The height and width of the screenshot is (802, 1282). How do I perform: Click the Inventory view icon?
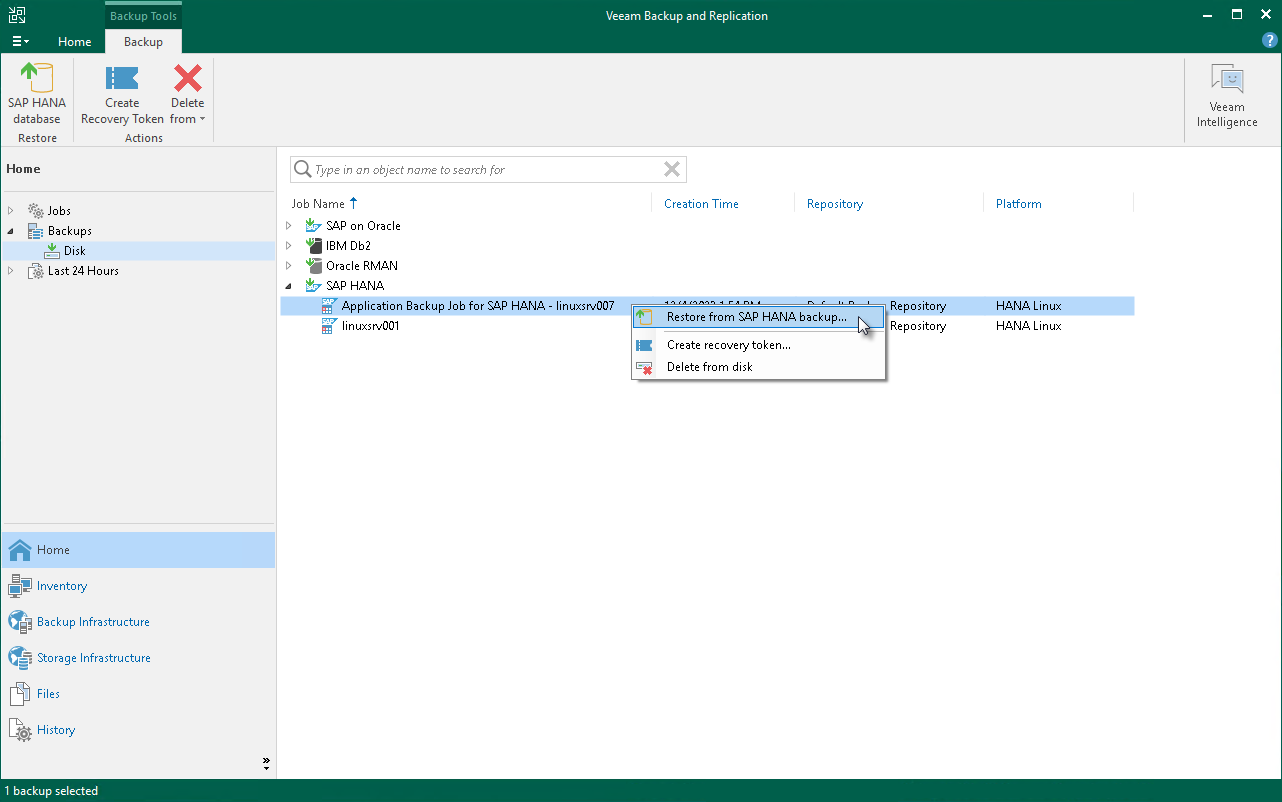tap(20, 586)
